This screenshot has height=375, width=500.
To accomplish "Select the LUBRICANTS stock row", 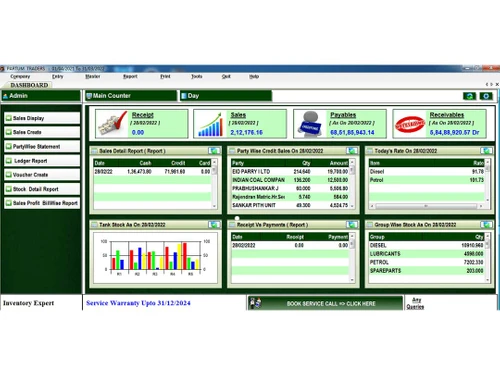I will tap(427, 254).
